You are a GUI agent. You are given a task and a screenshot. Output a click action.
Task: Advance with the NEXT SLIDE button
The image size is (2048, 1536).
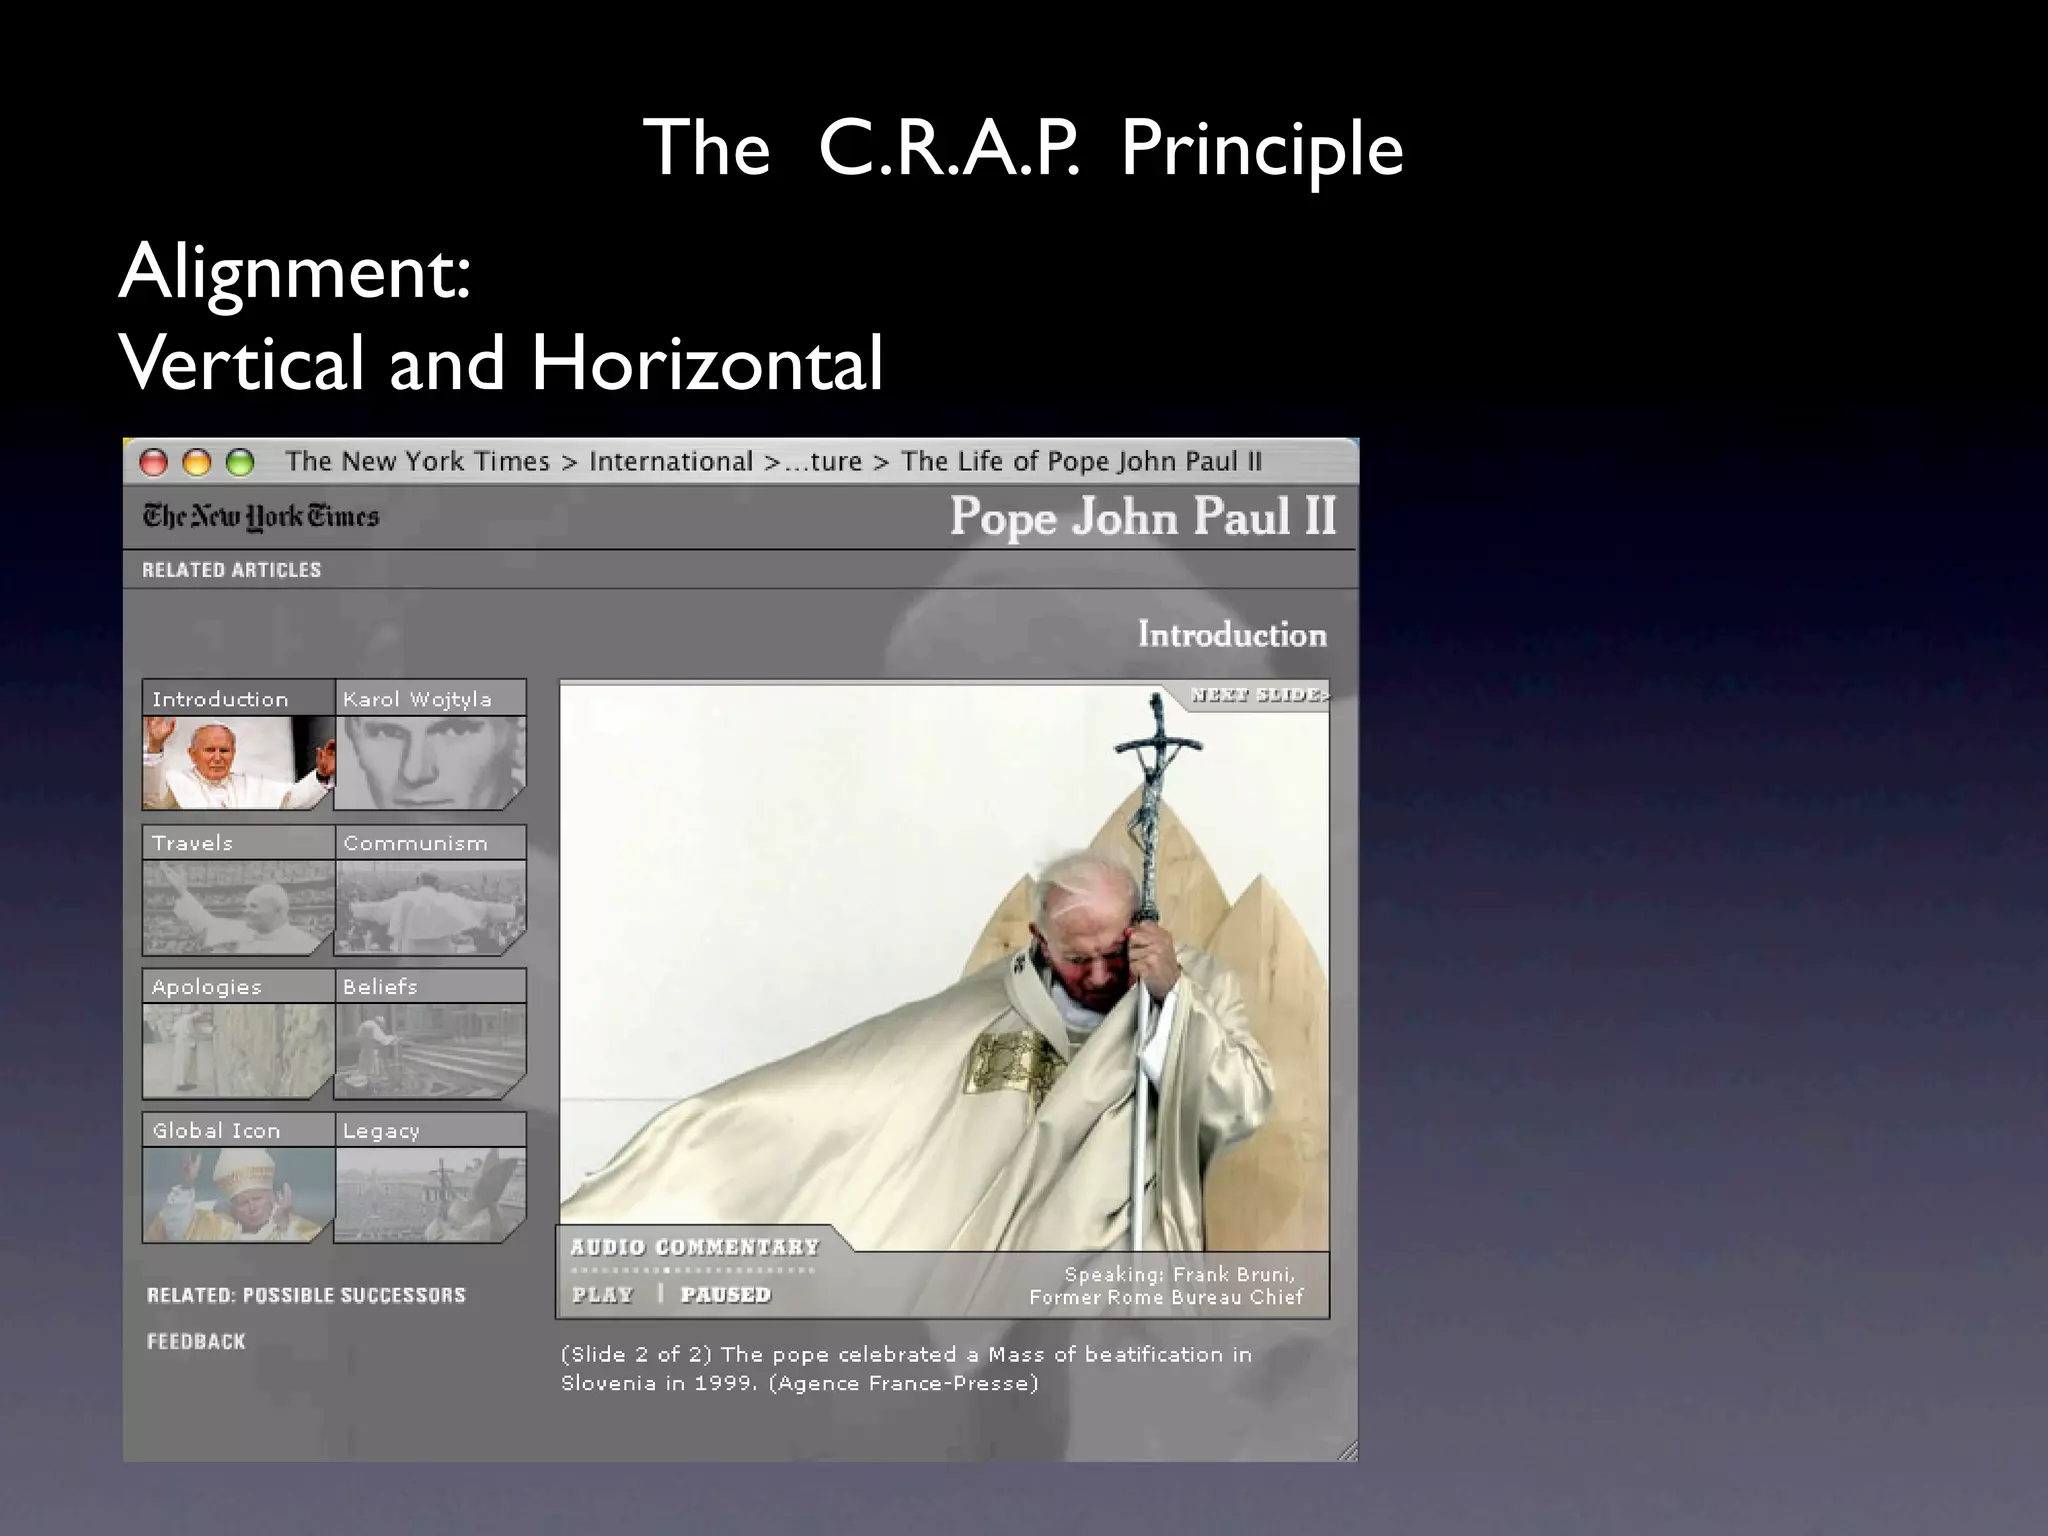1259,695
